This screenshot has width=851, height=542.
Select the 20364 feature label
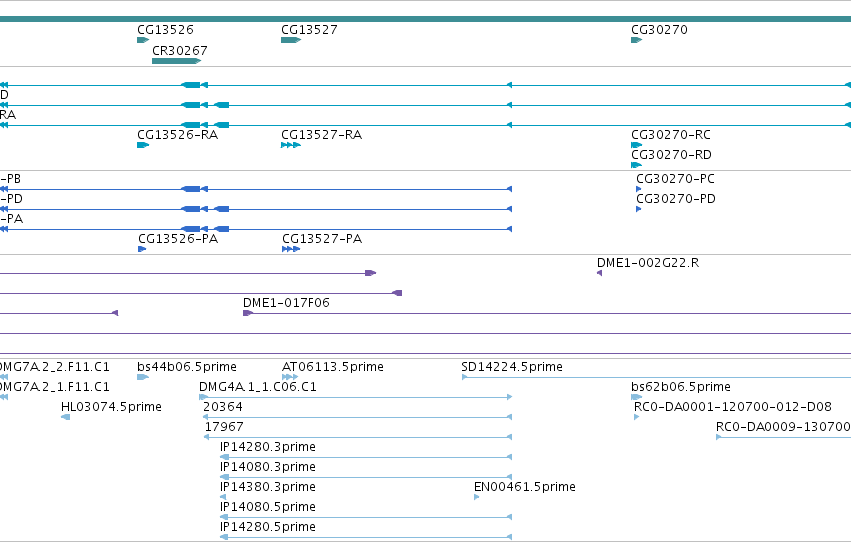click(223, 407)
